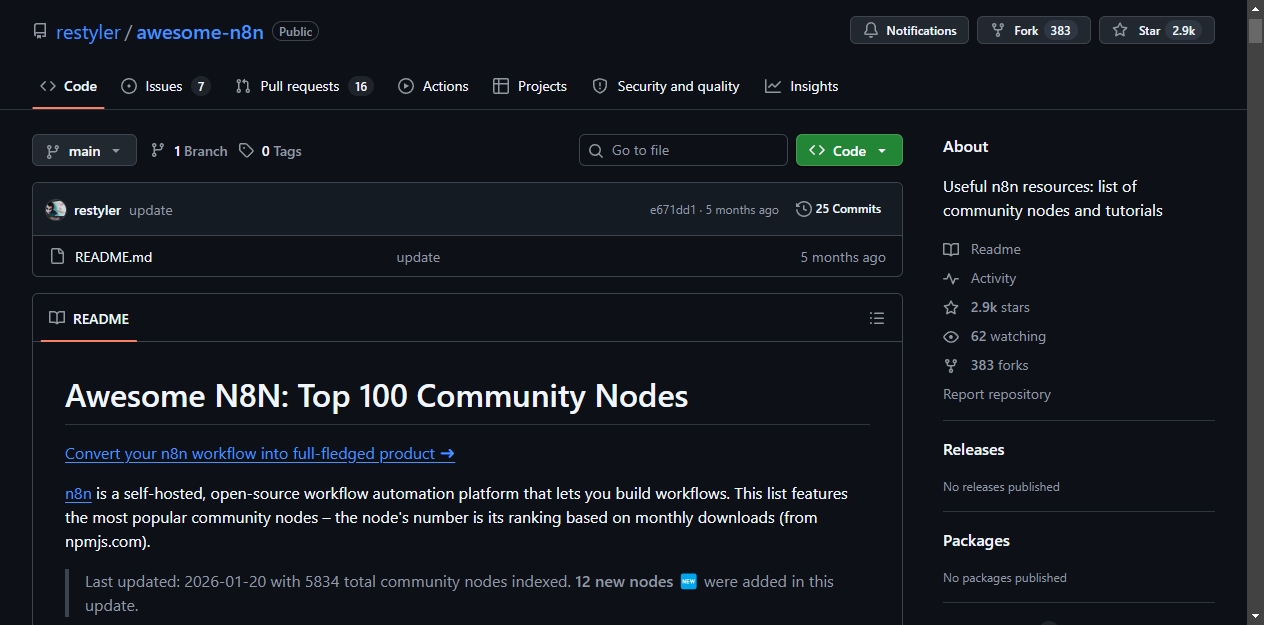This screenshot has height=625, width=1264.
Task: Select the README tab in file viewer
Action: click(x=89, y=318)
